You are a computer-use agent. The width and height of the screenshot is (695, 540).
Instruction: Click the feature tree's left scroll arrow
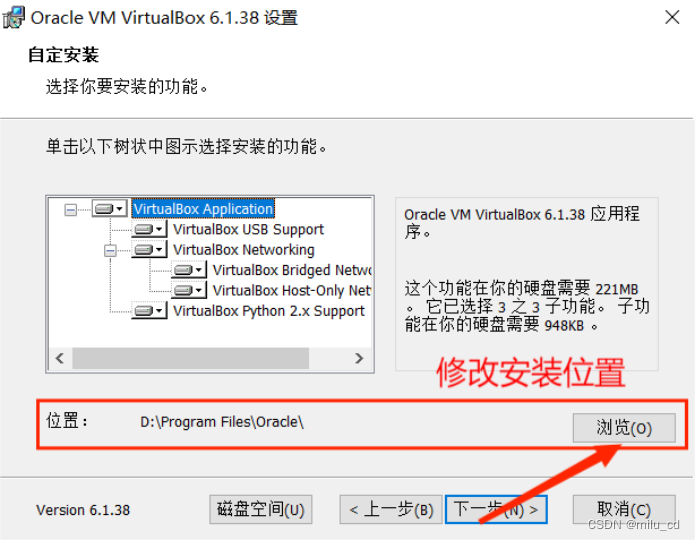[60, 358]
